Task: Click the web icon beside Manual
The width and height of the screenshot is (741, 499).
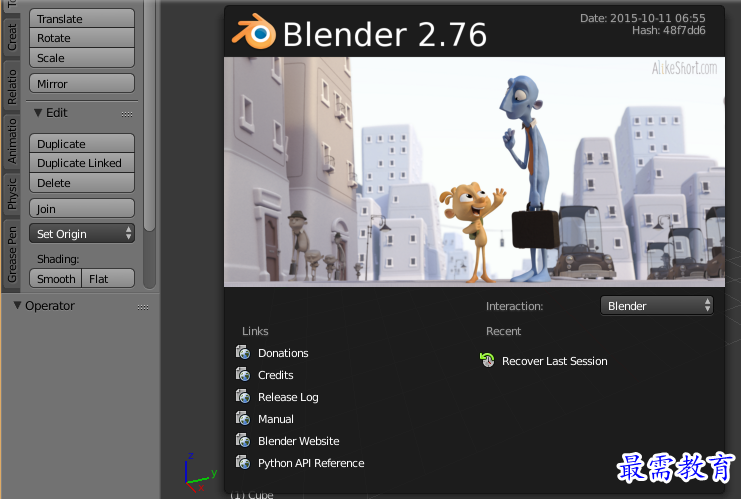Action: pyautogui.click(x=243, y=418)
